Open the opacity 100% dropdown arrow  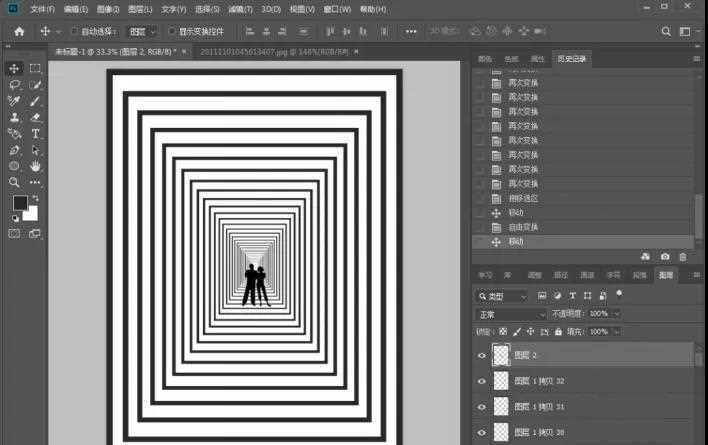617,314
